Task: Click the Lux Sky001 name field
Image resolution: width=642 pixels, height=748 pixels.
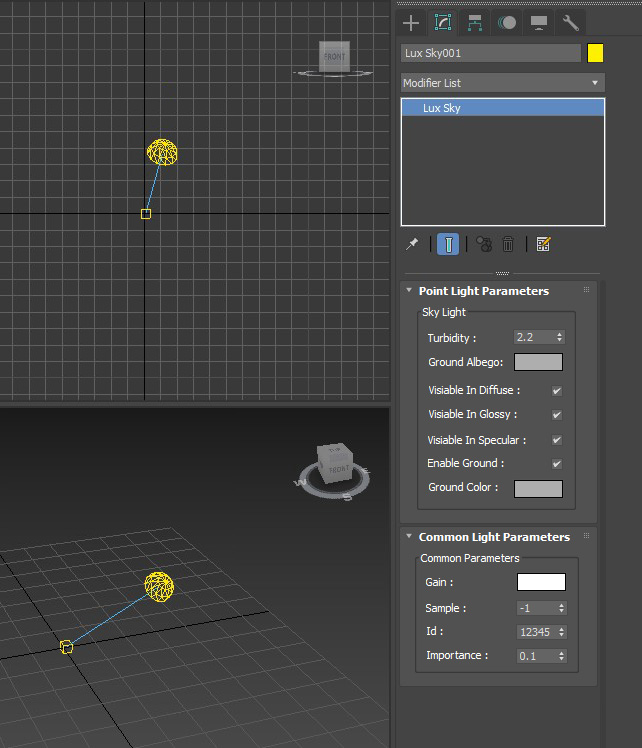Action: pyautogui.click(x=490, y=53)
